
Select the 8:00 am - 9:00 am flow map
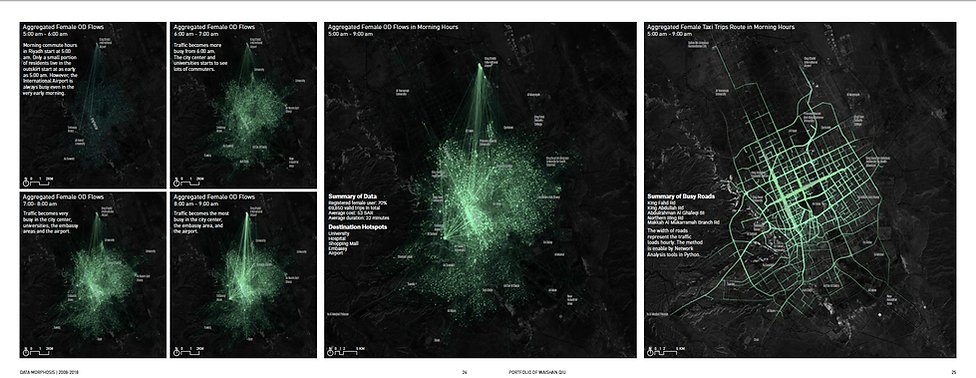[243, 275]
